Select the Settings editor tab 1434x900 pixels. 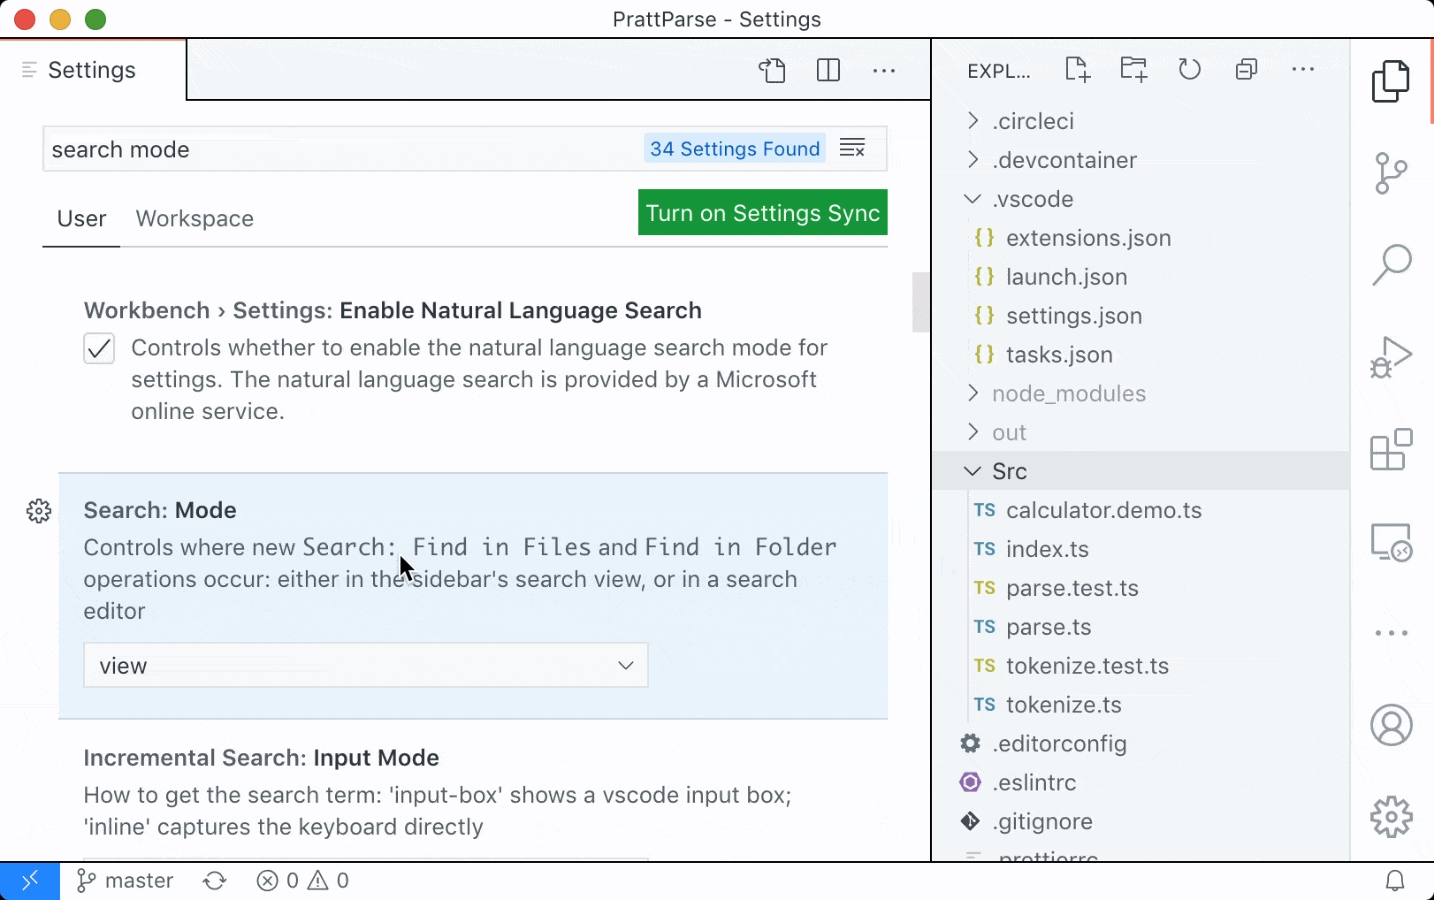coord(91,69)
